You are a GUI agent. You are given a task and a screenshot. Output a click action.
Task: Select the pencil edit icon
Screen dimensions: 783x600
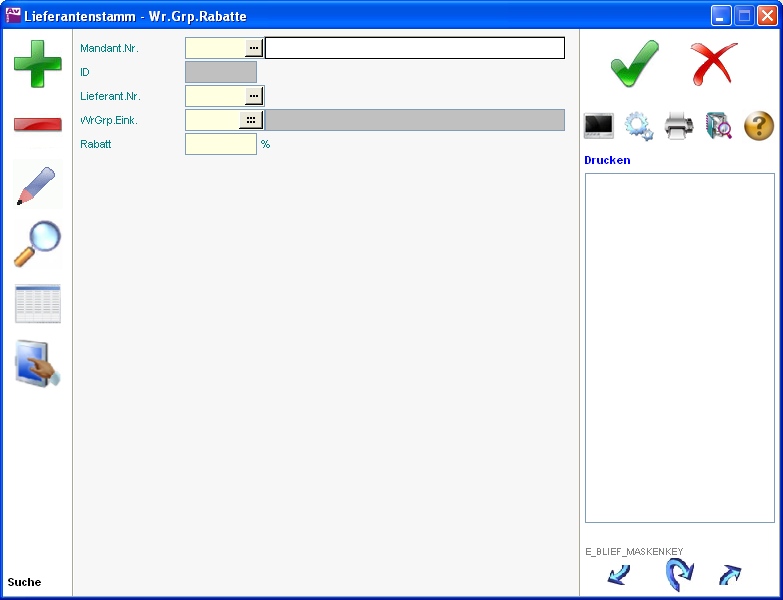point(37,186)
